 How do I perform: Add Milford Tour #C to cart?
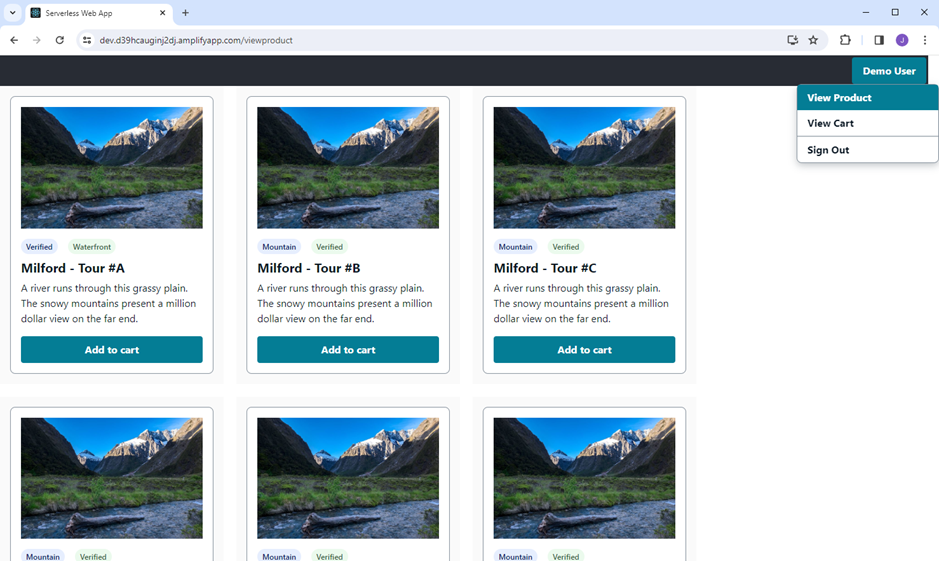pos(584,350)
